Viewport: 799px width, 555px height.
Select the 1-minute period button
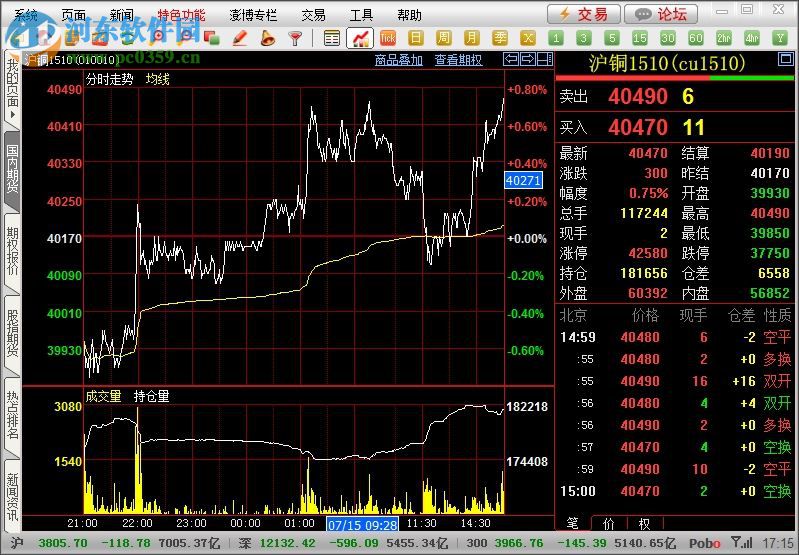(556, 38)
